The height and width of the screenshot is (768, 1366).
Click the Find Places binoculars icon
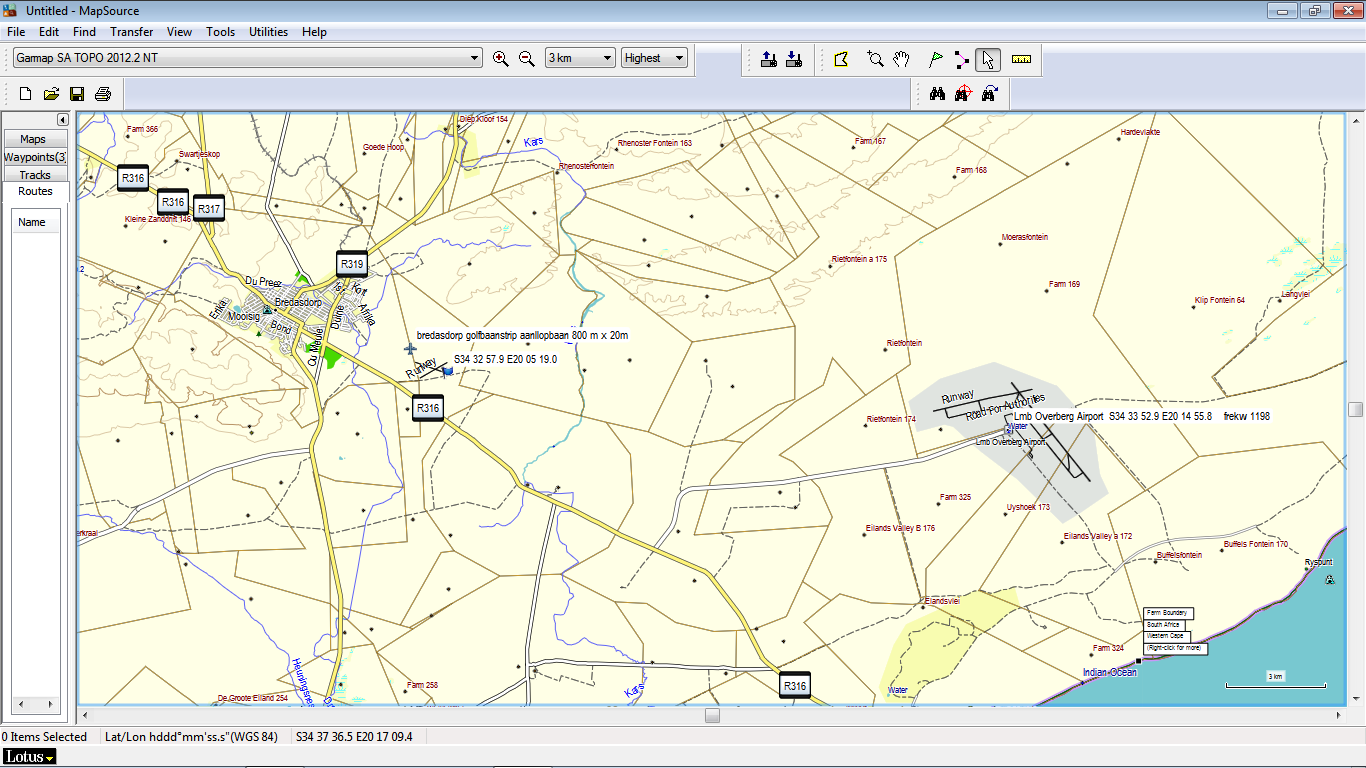point(938,94)
